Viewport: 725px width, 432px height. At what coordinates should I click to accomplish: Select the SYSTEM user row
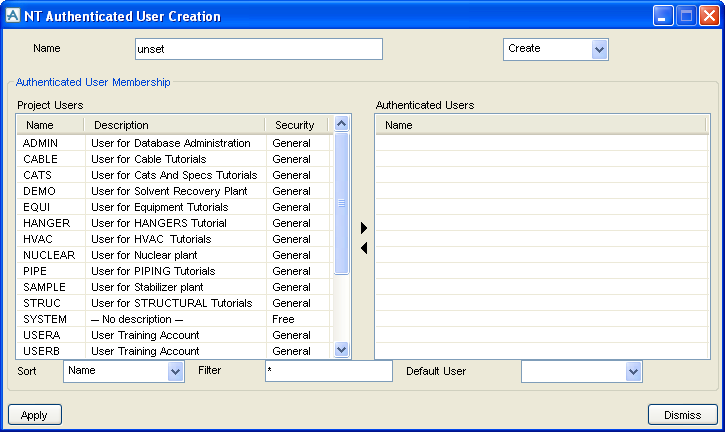coord(175,319)
